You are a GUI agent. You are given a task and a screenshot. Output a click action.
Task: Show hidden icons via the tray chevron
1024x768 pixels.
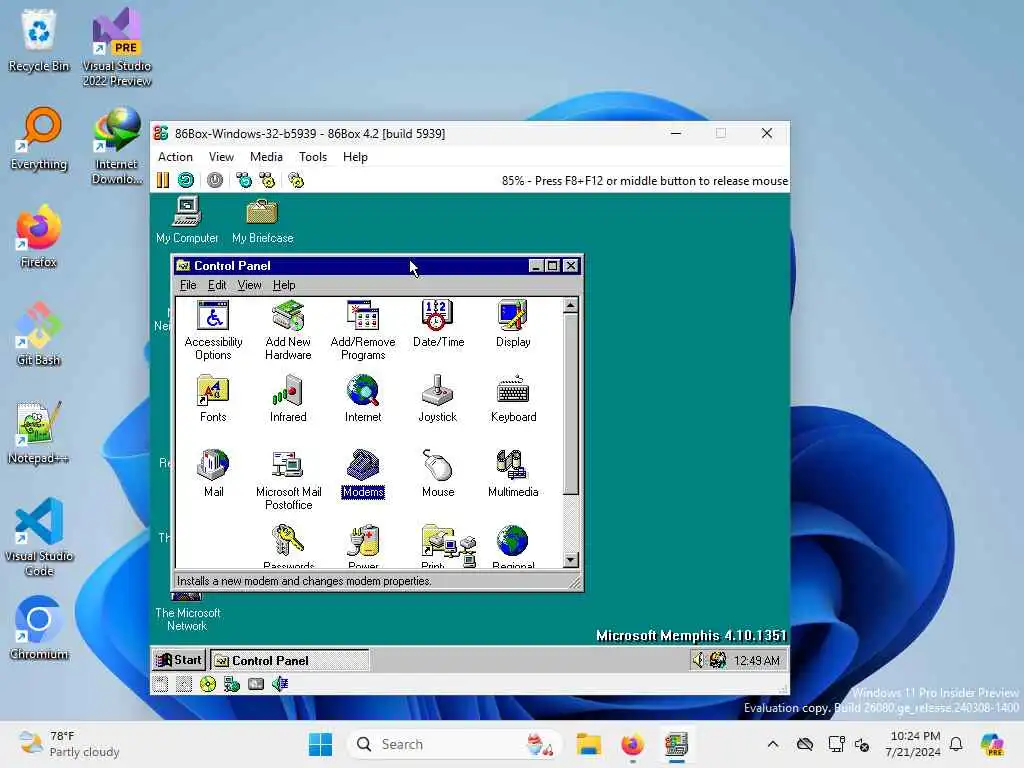point(773,744)
